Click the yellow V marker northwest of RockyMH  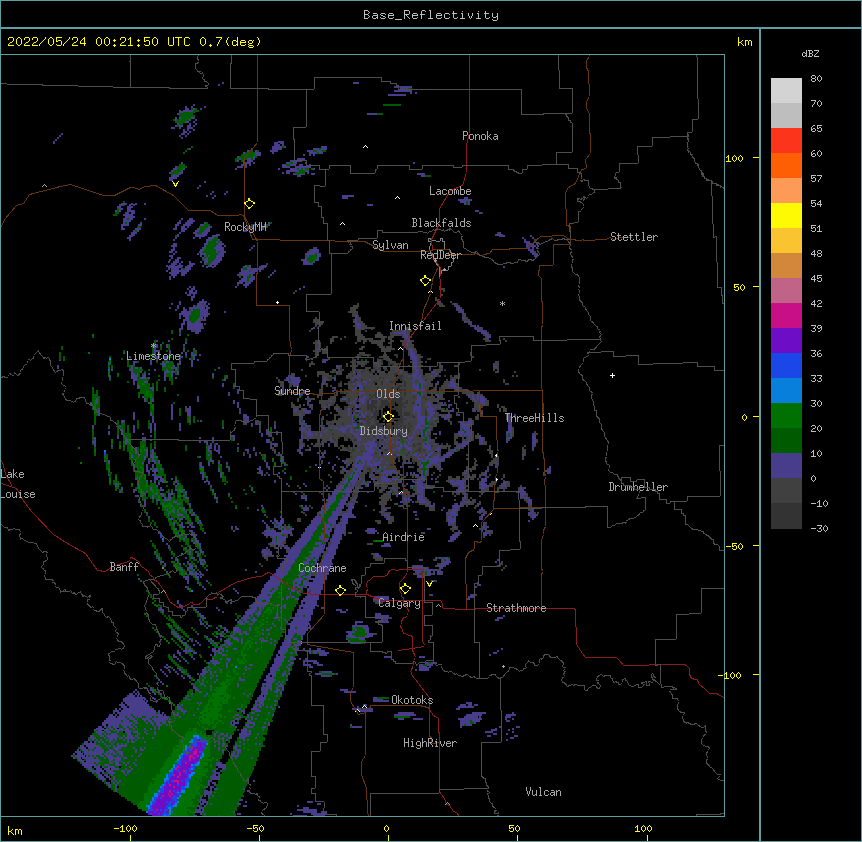pos(175,184)
